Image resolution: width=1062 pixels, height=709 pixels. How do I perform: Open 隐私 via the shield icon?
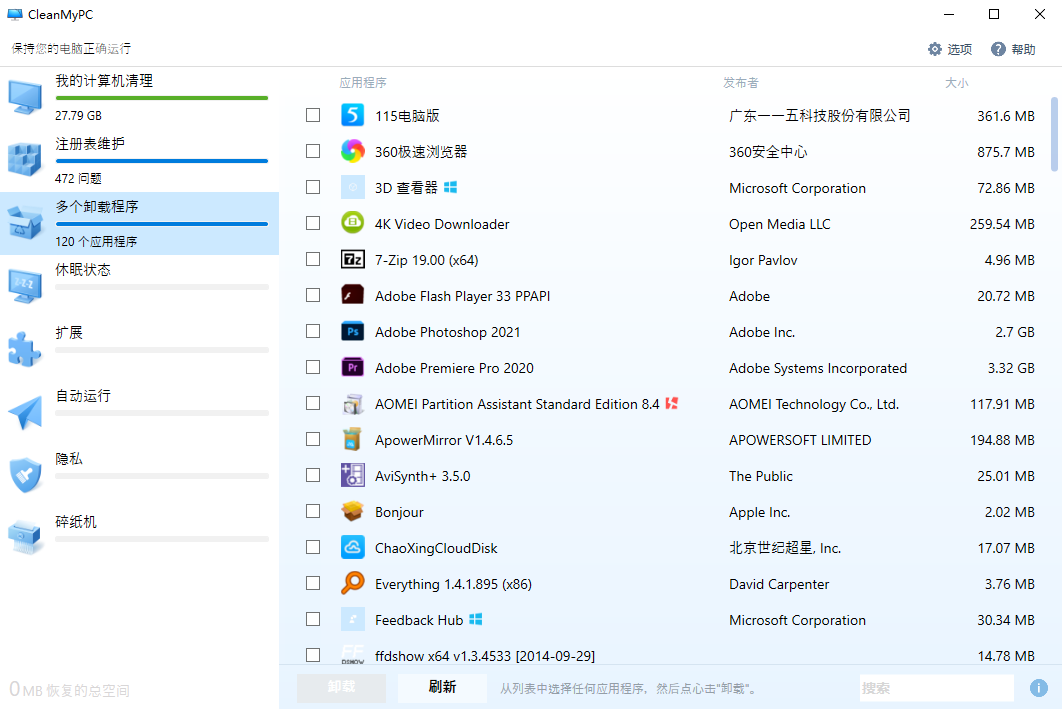(23, 474)
